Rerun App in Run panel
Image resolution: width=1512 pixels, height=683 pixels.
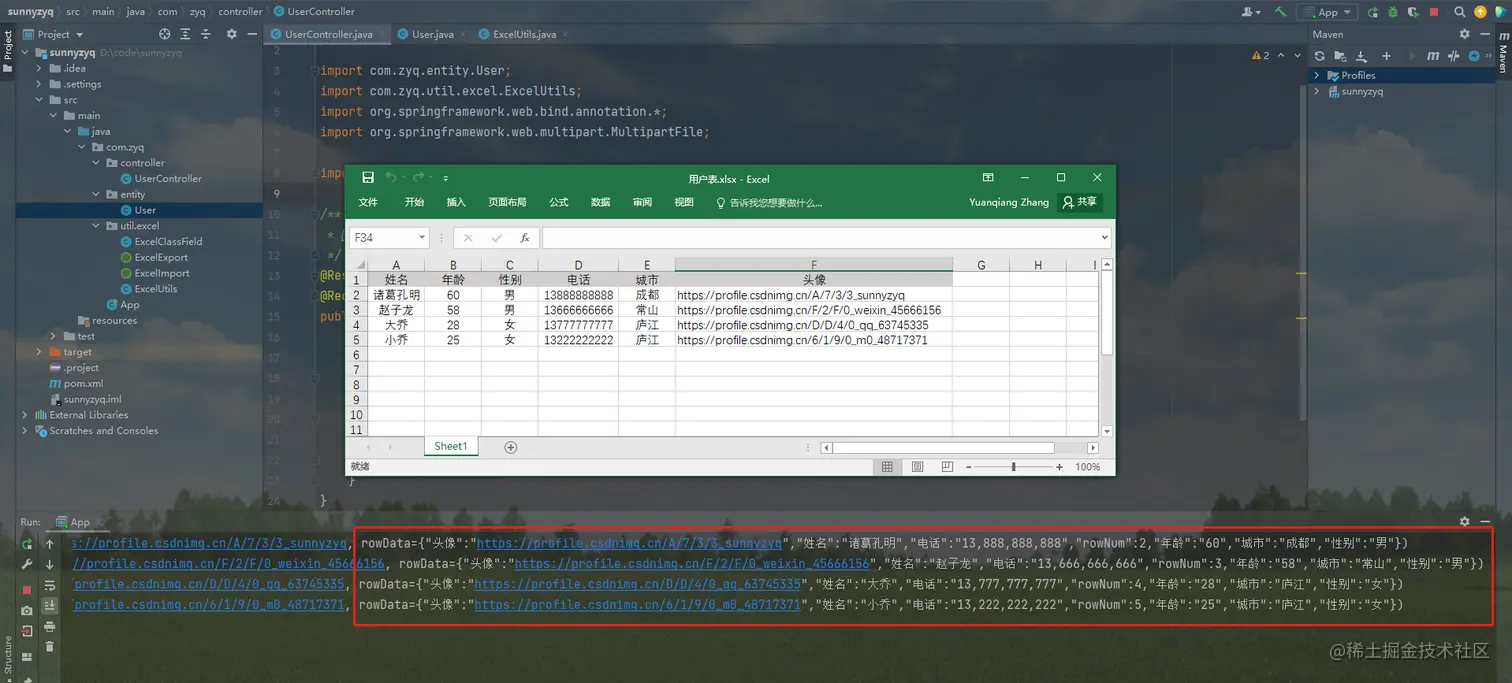pyautogui.click(x=27, y=545)
